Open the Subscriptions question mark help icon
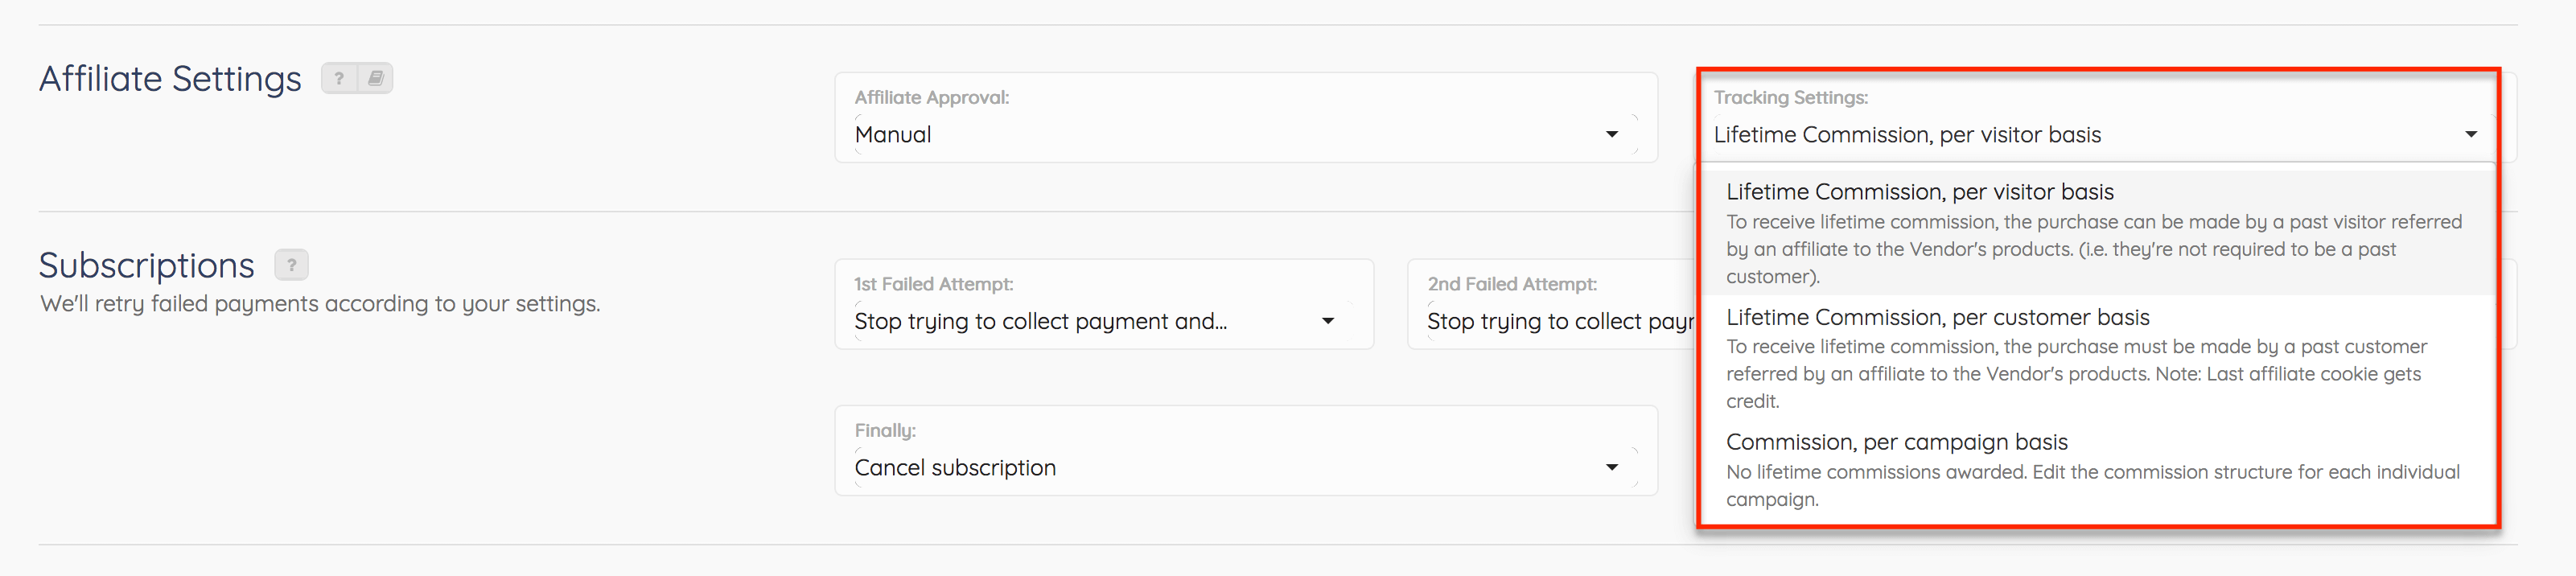The height and width of the screenshot is (576, 2576). click(291, 265)
